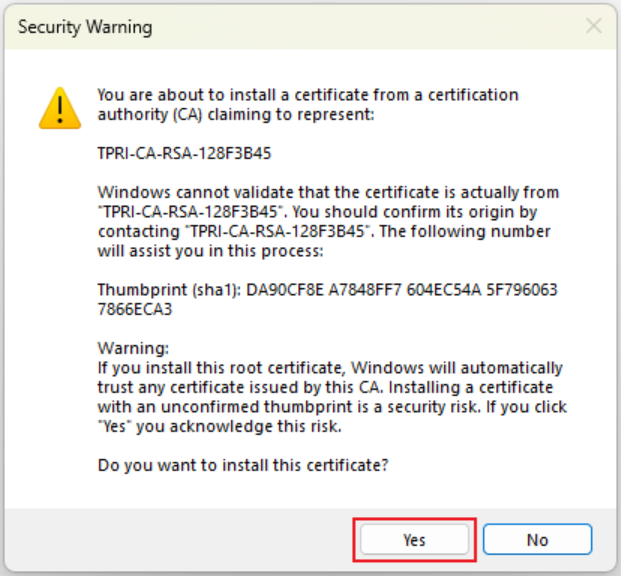Viewport: 621px width, 576px height.
Task: Click the "If you install this root certificate" line
Action: click(329, 368)
